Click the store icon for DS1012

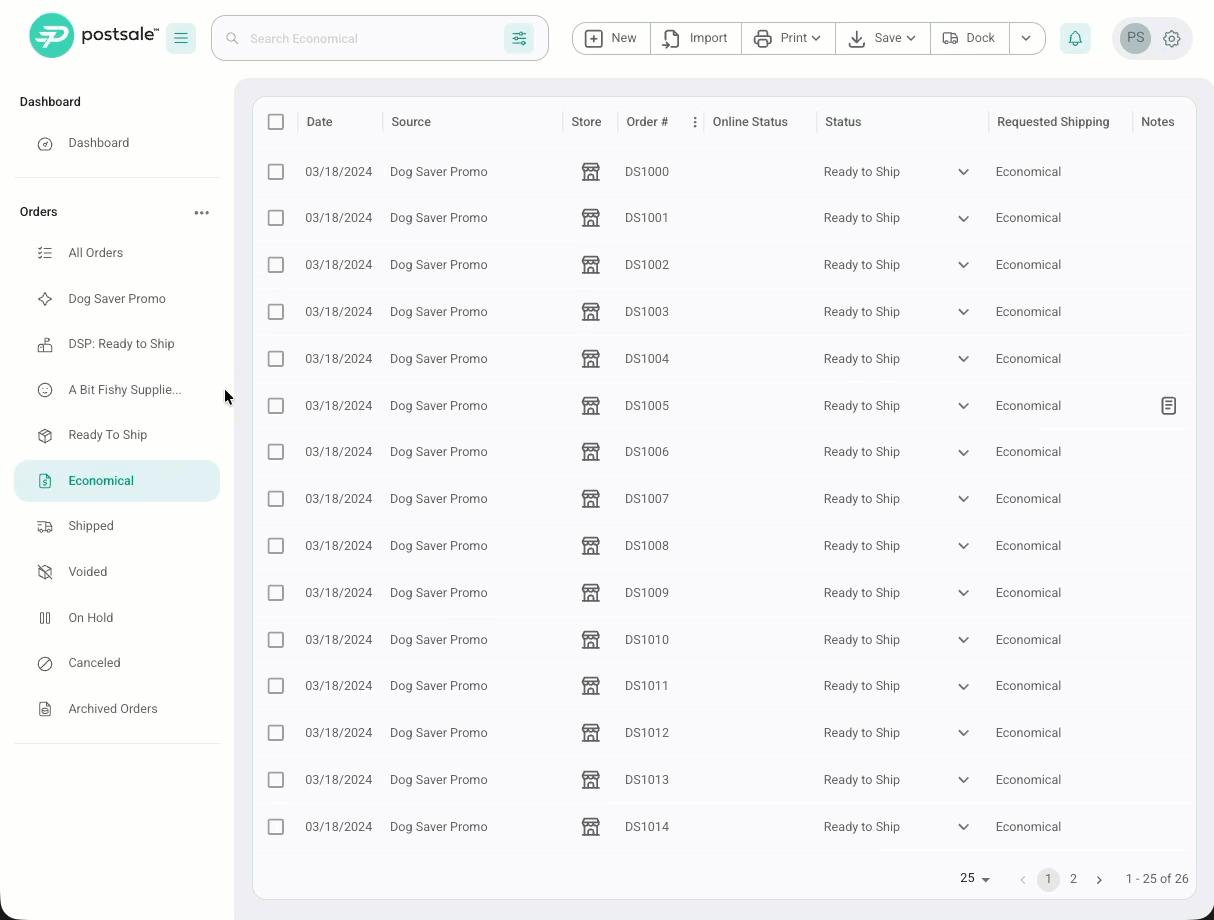click(x=591, y=733)
